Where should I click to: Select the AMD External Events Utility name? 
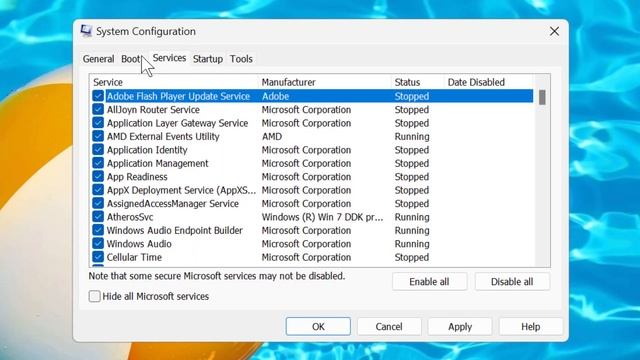163,136
